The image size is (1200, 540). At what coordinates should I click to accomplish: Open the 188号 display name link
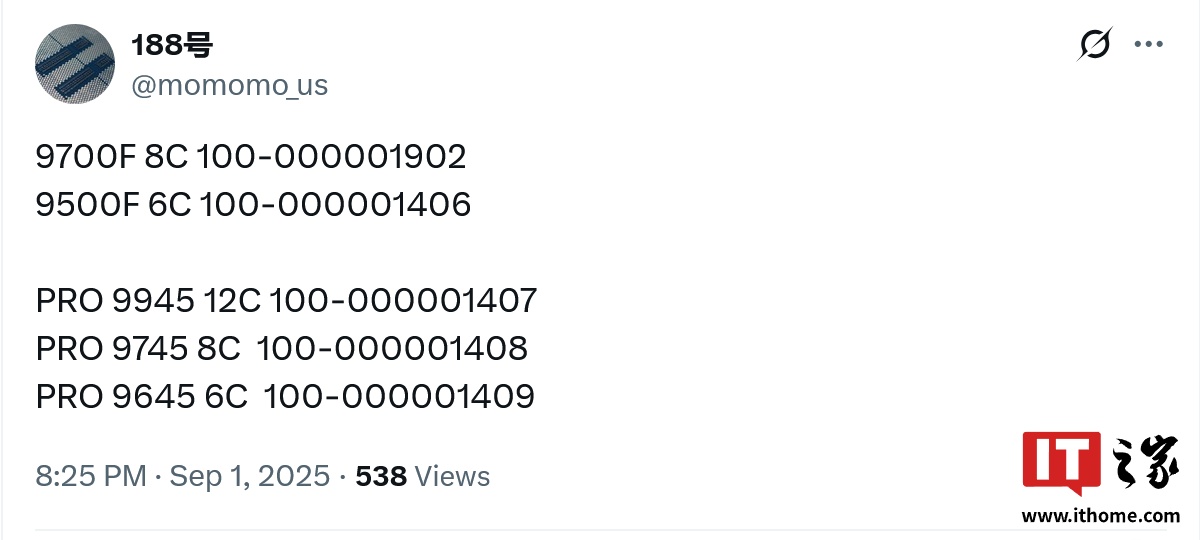point(172,45)
